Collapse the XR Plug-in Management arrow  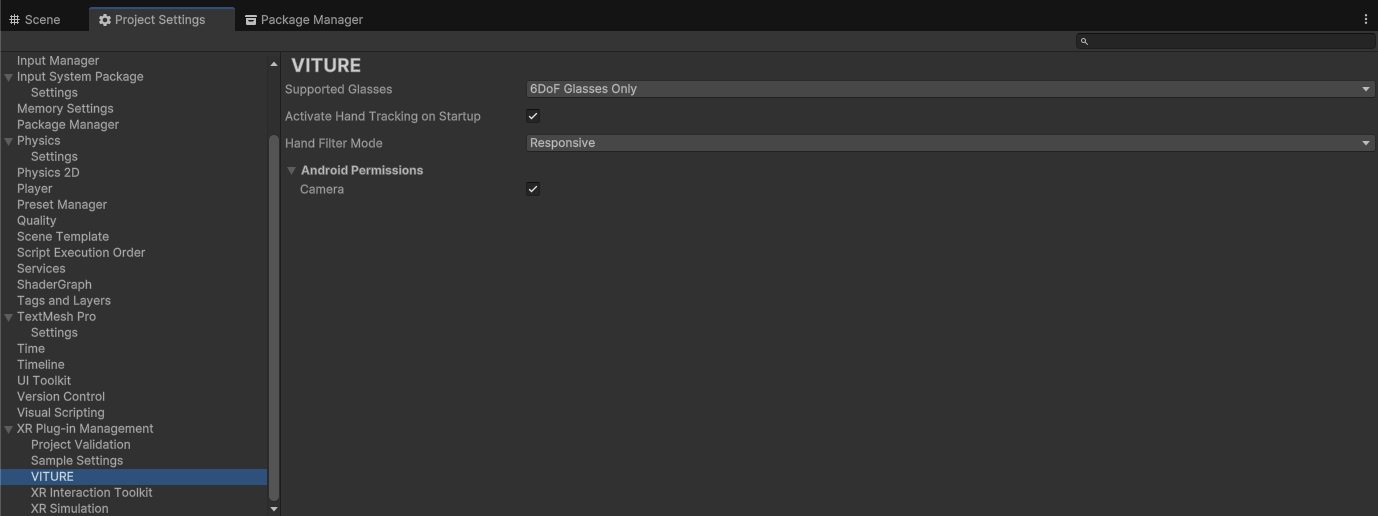pyautogui.click(x=9, y=429)
